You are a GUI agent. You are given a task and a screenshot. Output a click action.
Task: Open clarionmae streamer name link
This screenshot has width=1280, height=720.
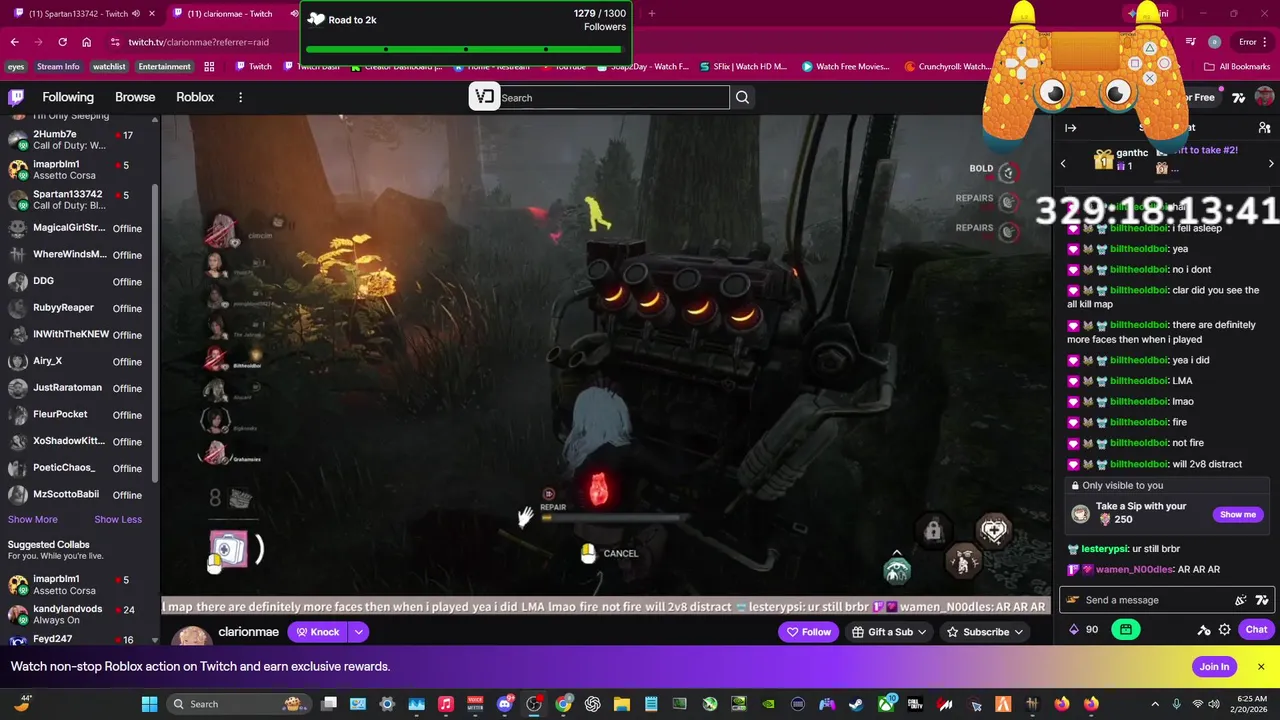[x=248, y=632]
